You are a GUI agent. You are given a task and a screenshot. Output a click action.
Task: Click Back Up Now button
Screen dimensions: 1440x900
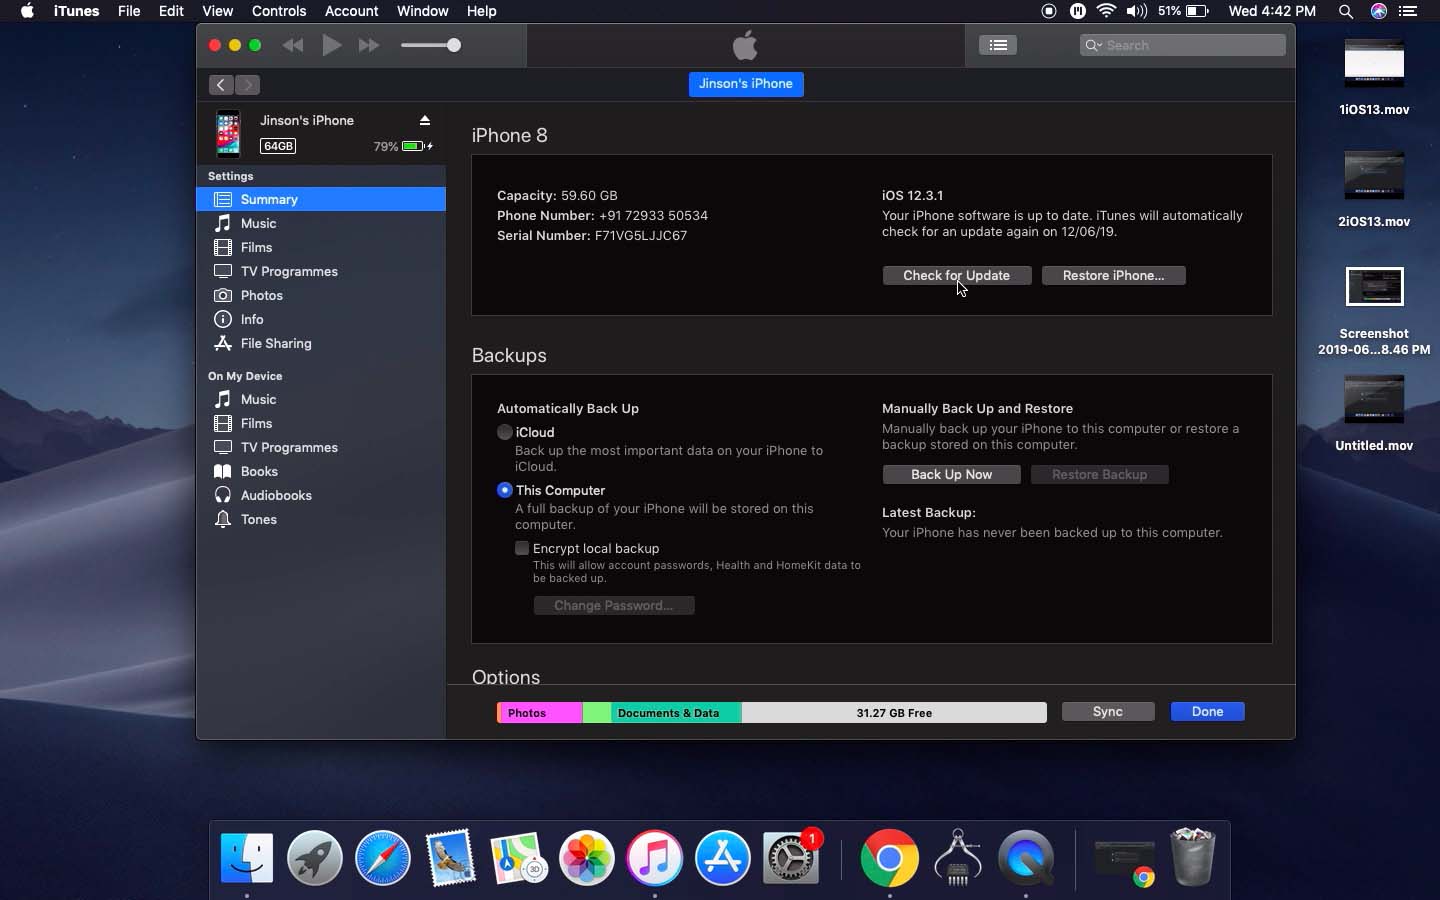tap(951, 474)
